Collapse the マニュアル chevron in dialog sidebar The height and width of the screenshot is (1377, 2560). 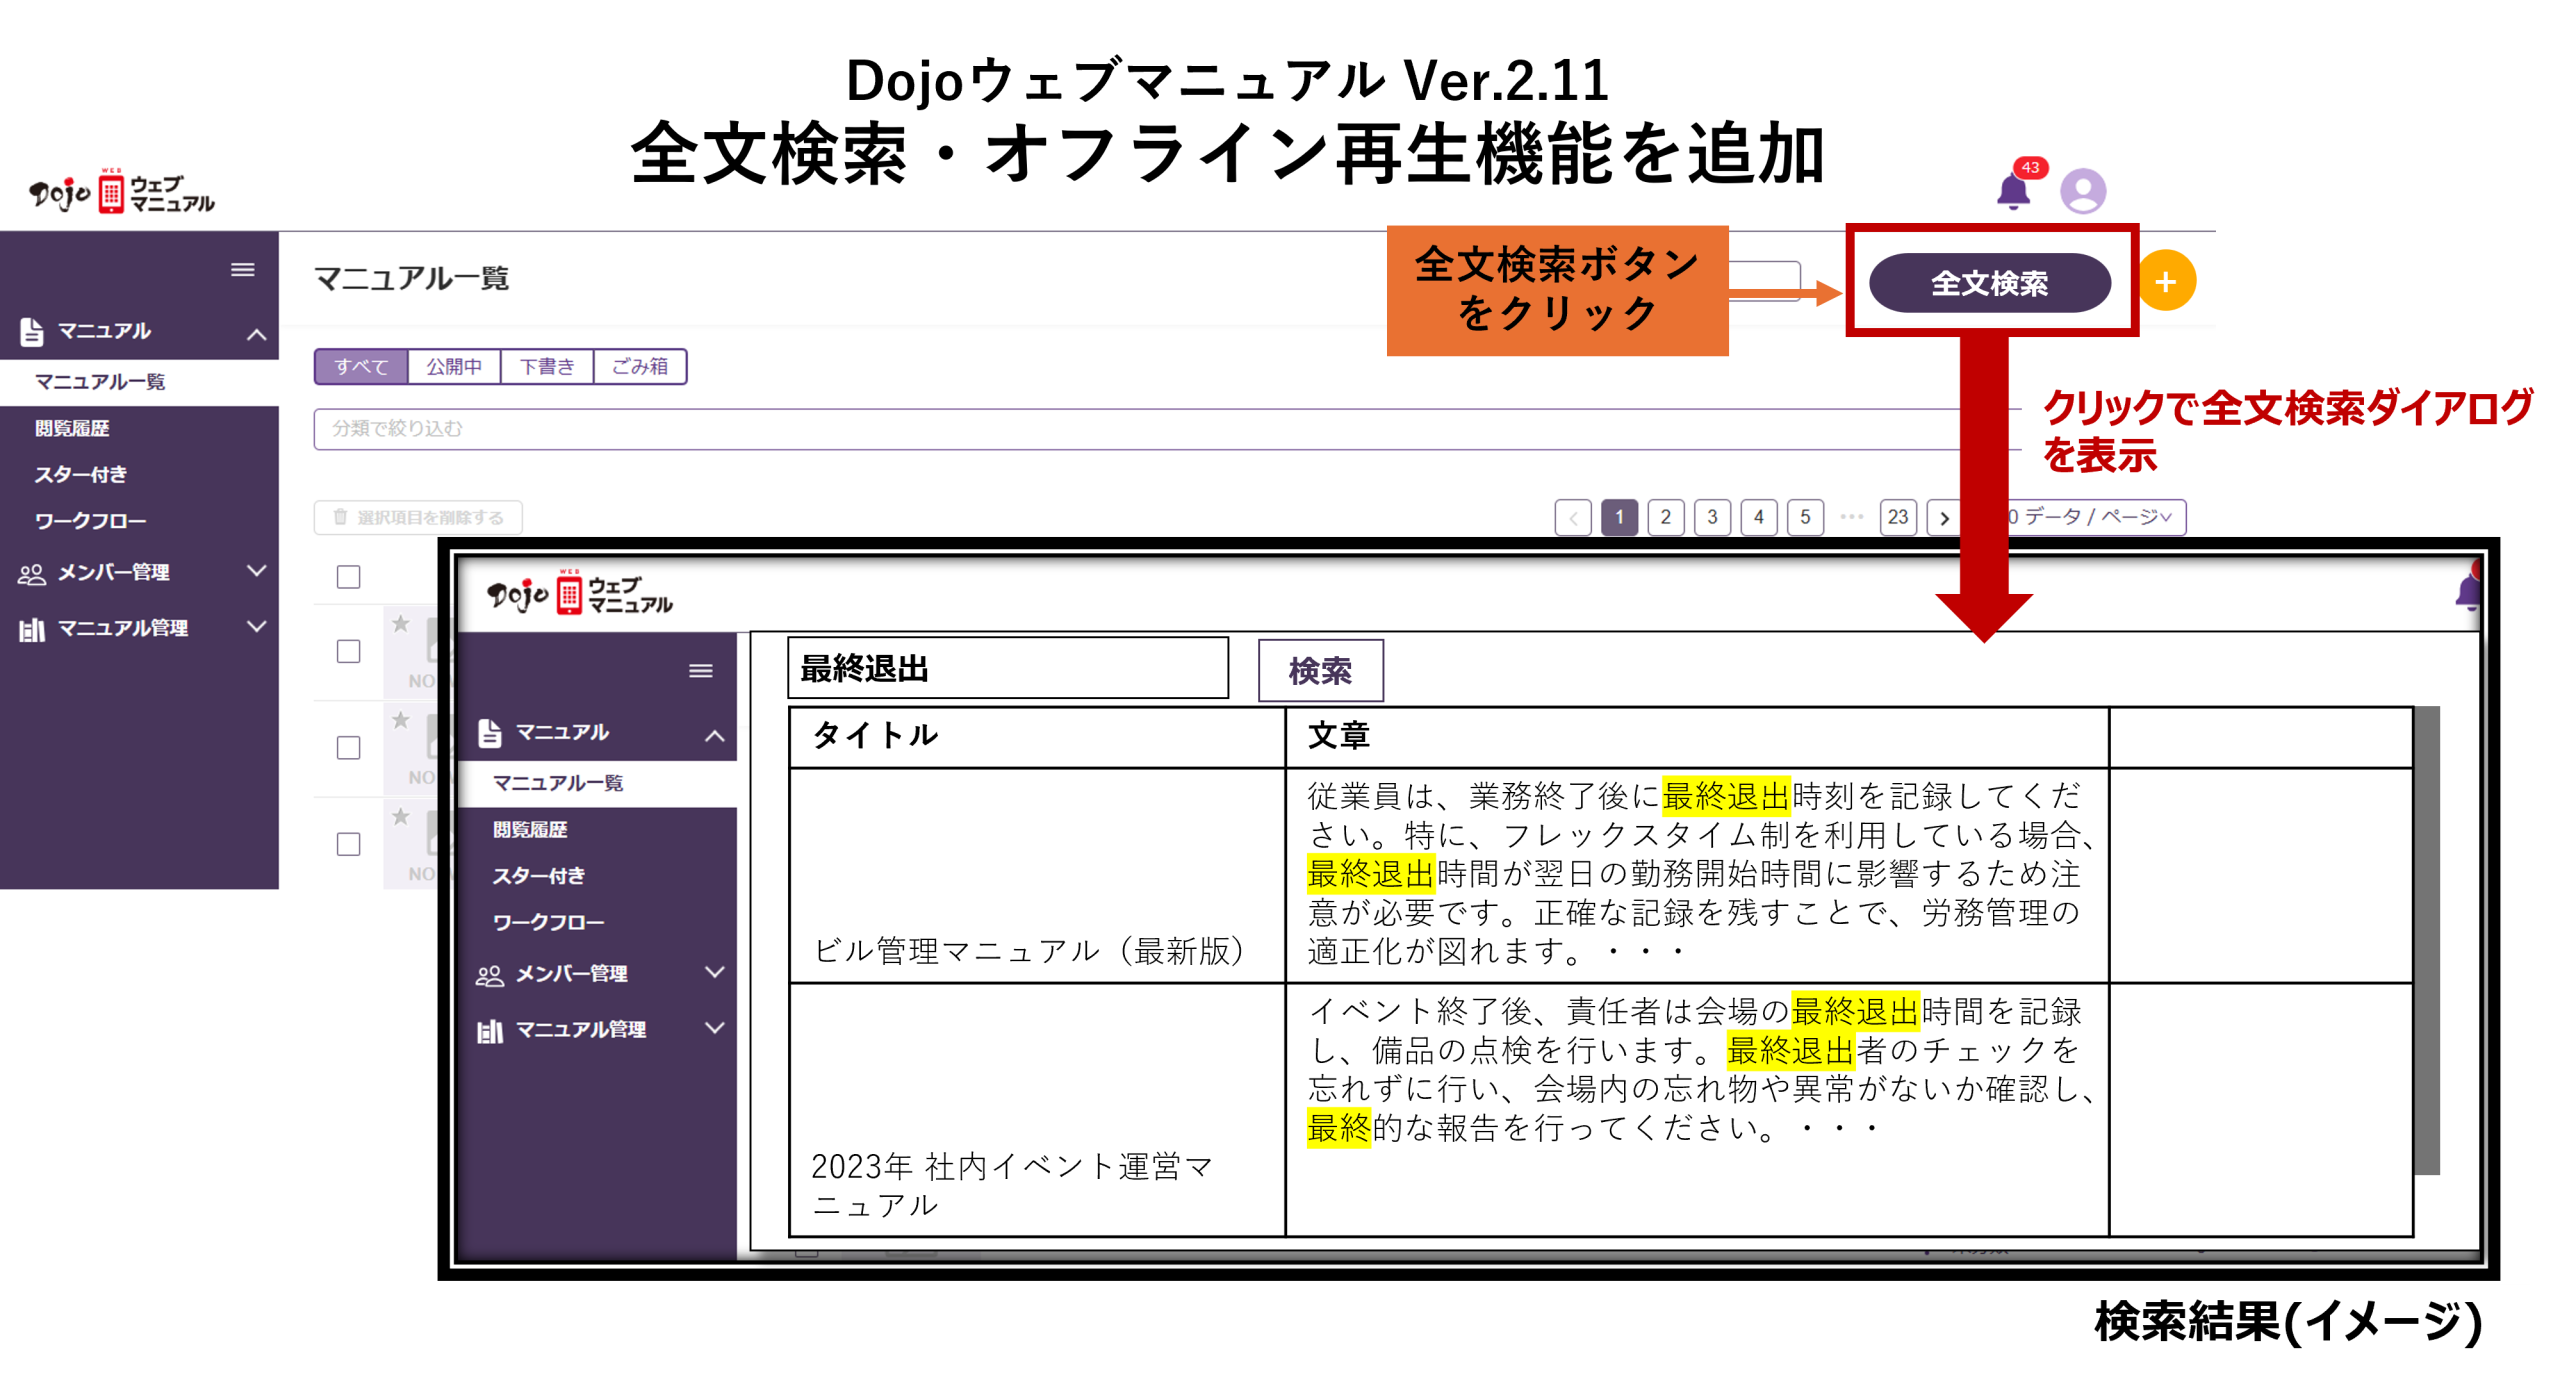pos(714,735)
